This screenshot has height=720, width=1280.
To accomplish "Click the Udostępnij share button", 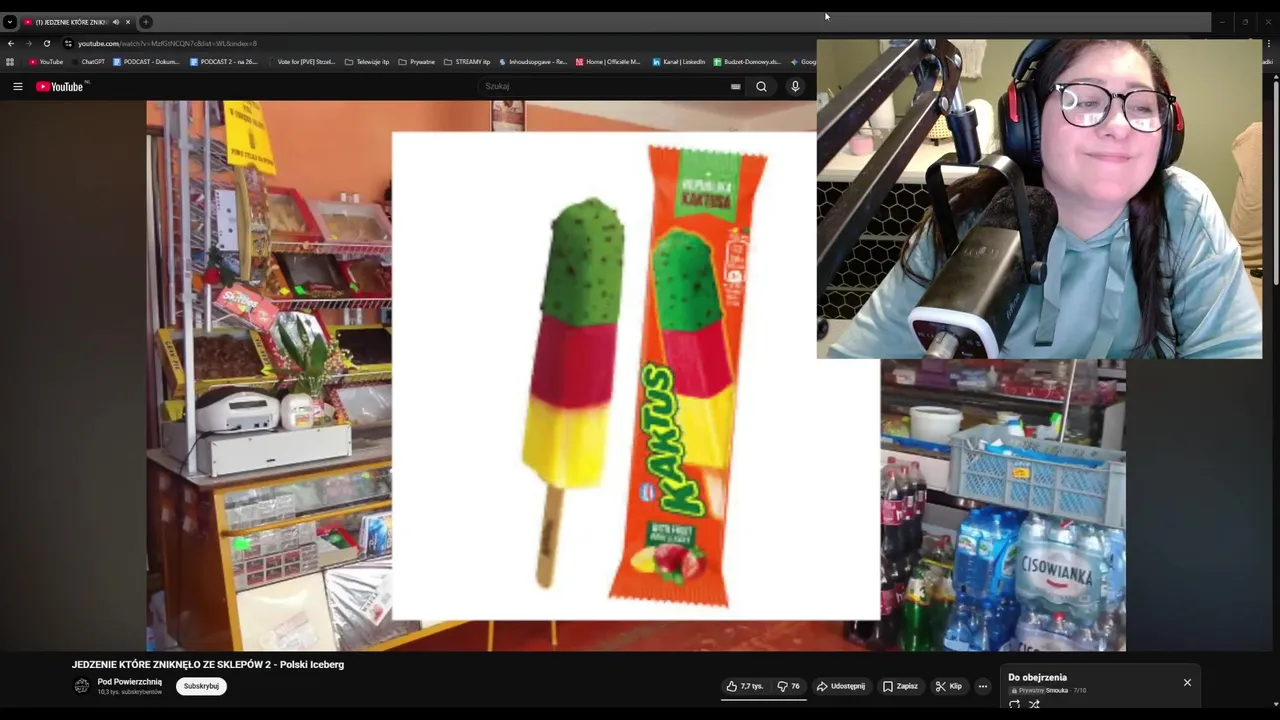I will click(841, 686).
